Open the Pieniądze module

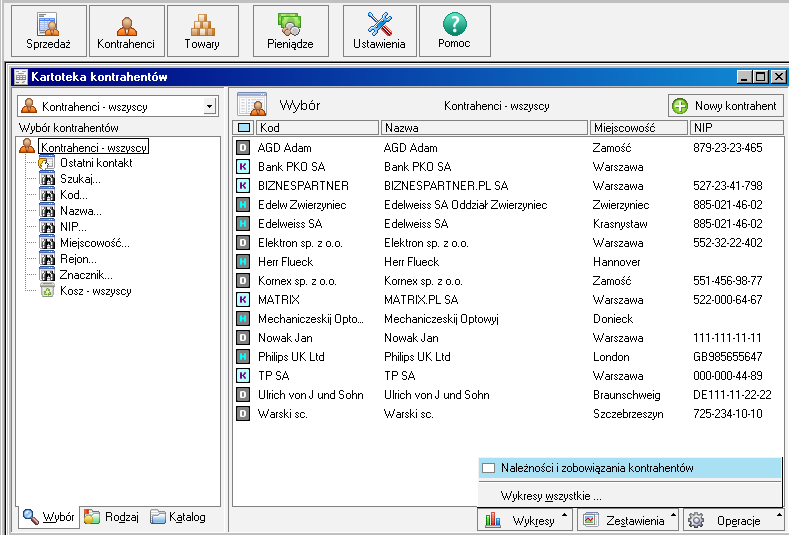pos(290,31)
